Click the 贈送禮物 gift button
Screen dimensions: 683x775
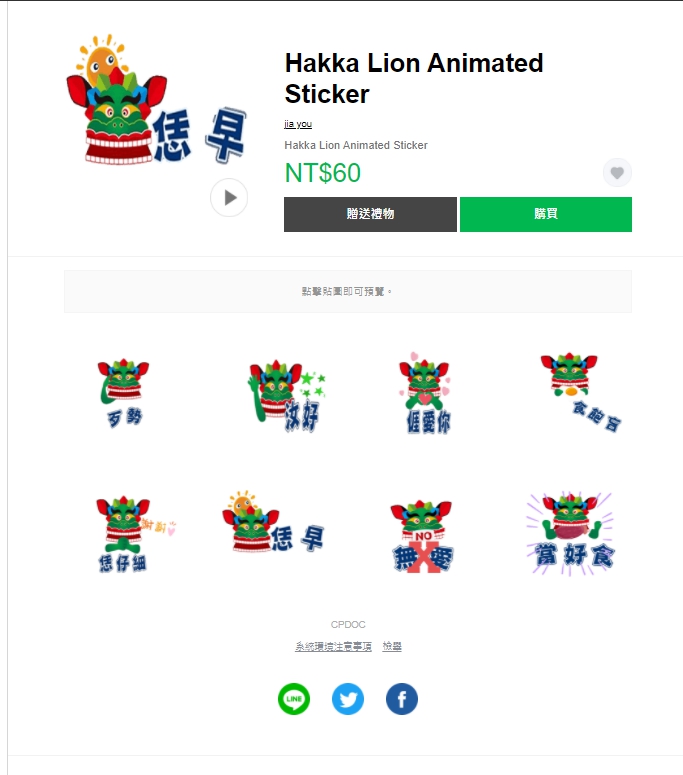(x=370, y=214)
